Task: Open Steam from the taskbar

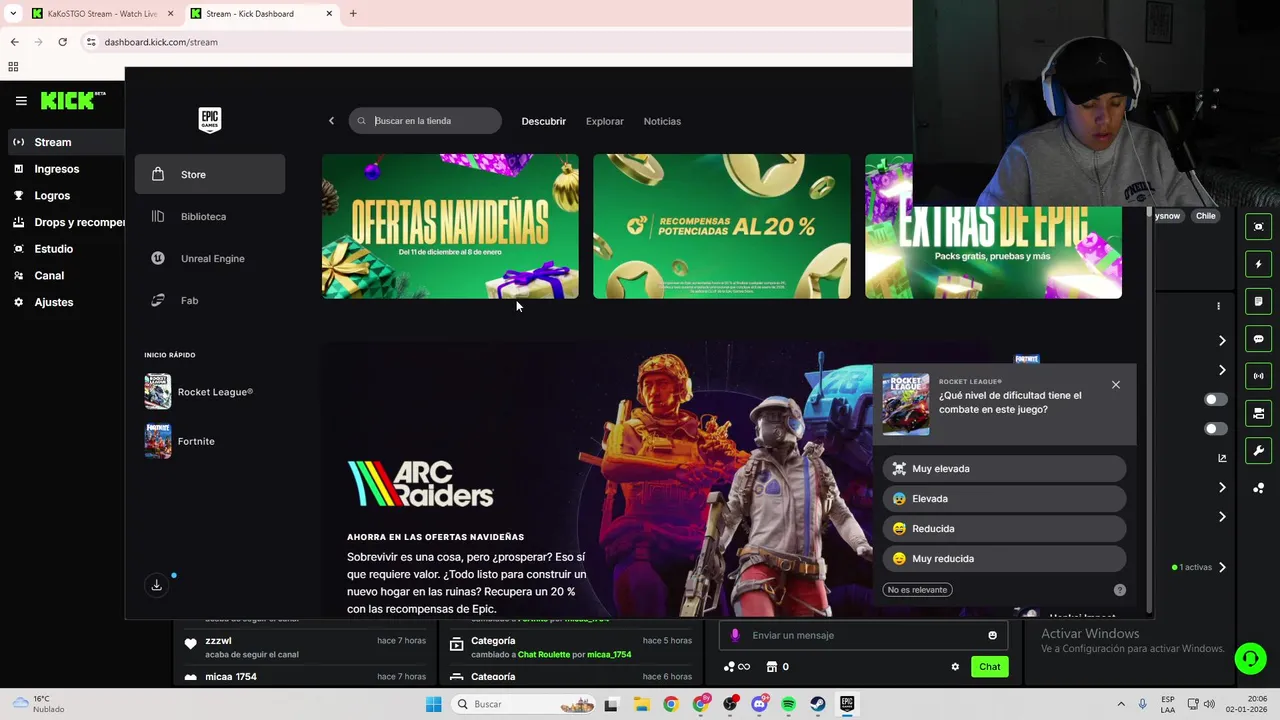Action: [x=818, y=704]
